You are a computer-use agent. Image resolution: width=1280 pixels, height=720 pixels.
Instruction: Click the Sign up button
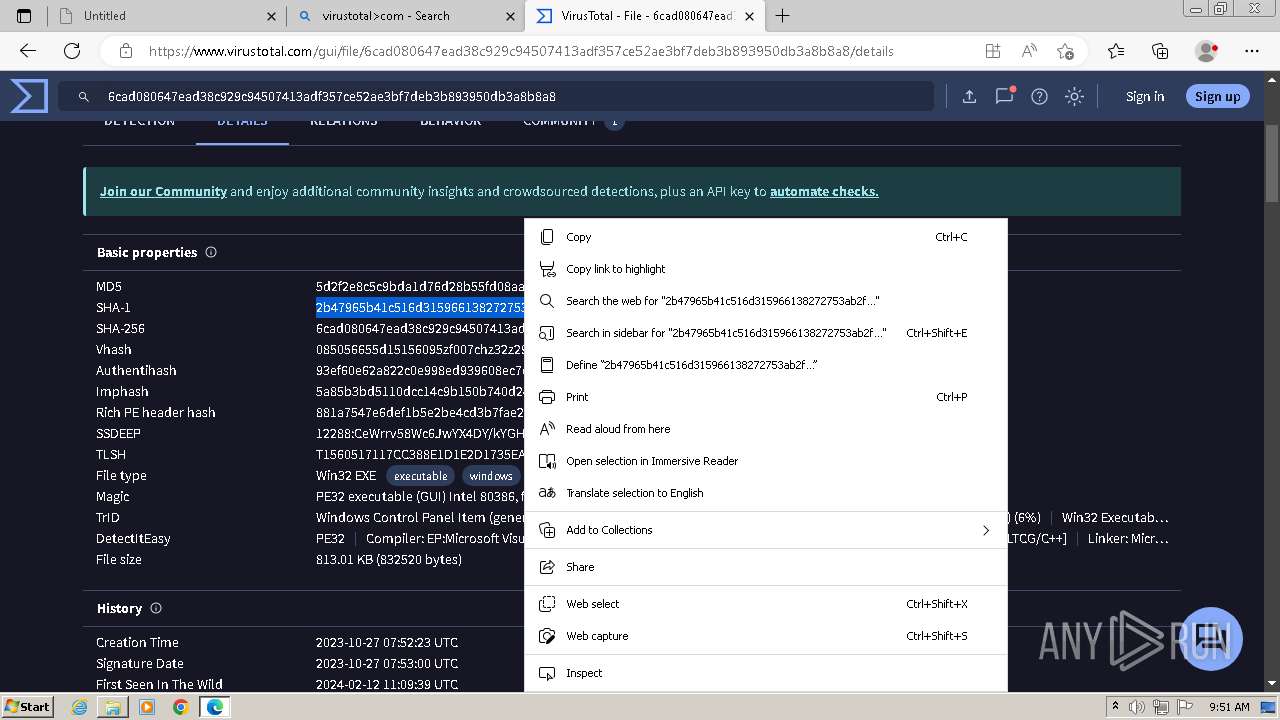(x=1217, y=96)
